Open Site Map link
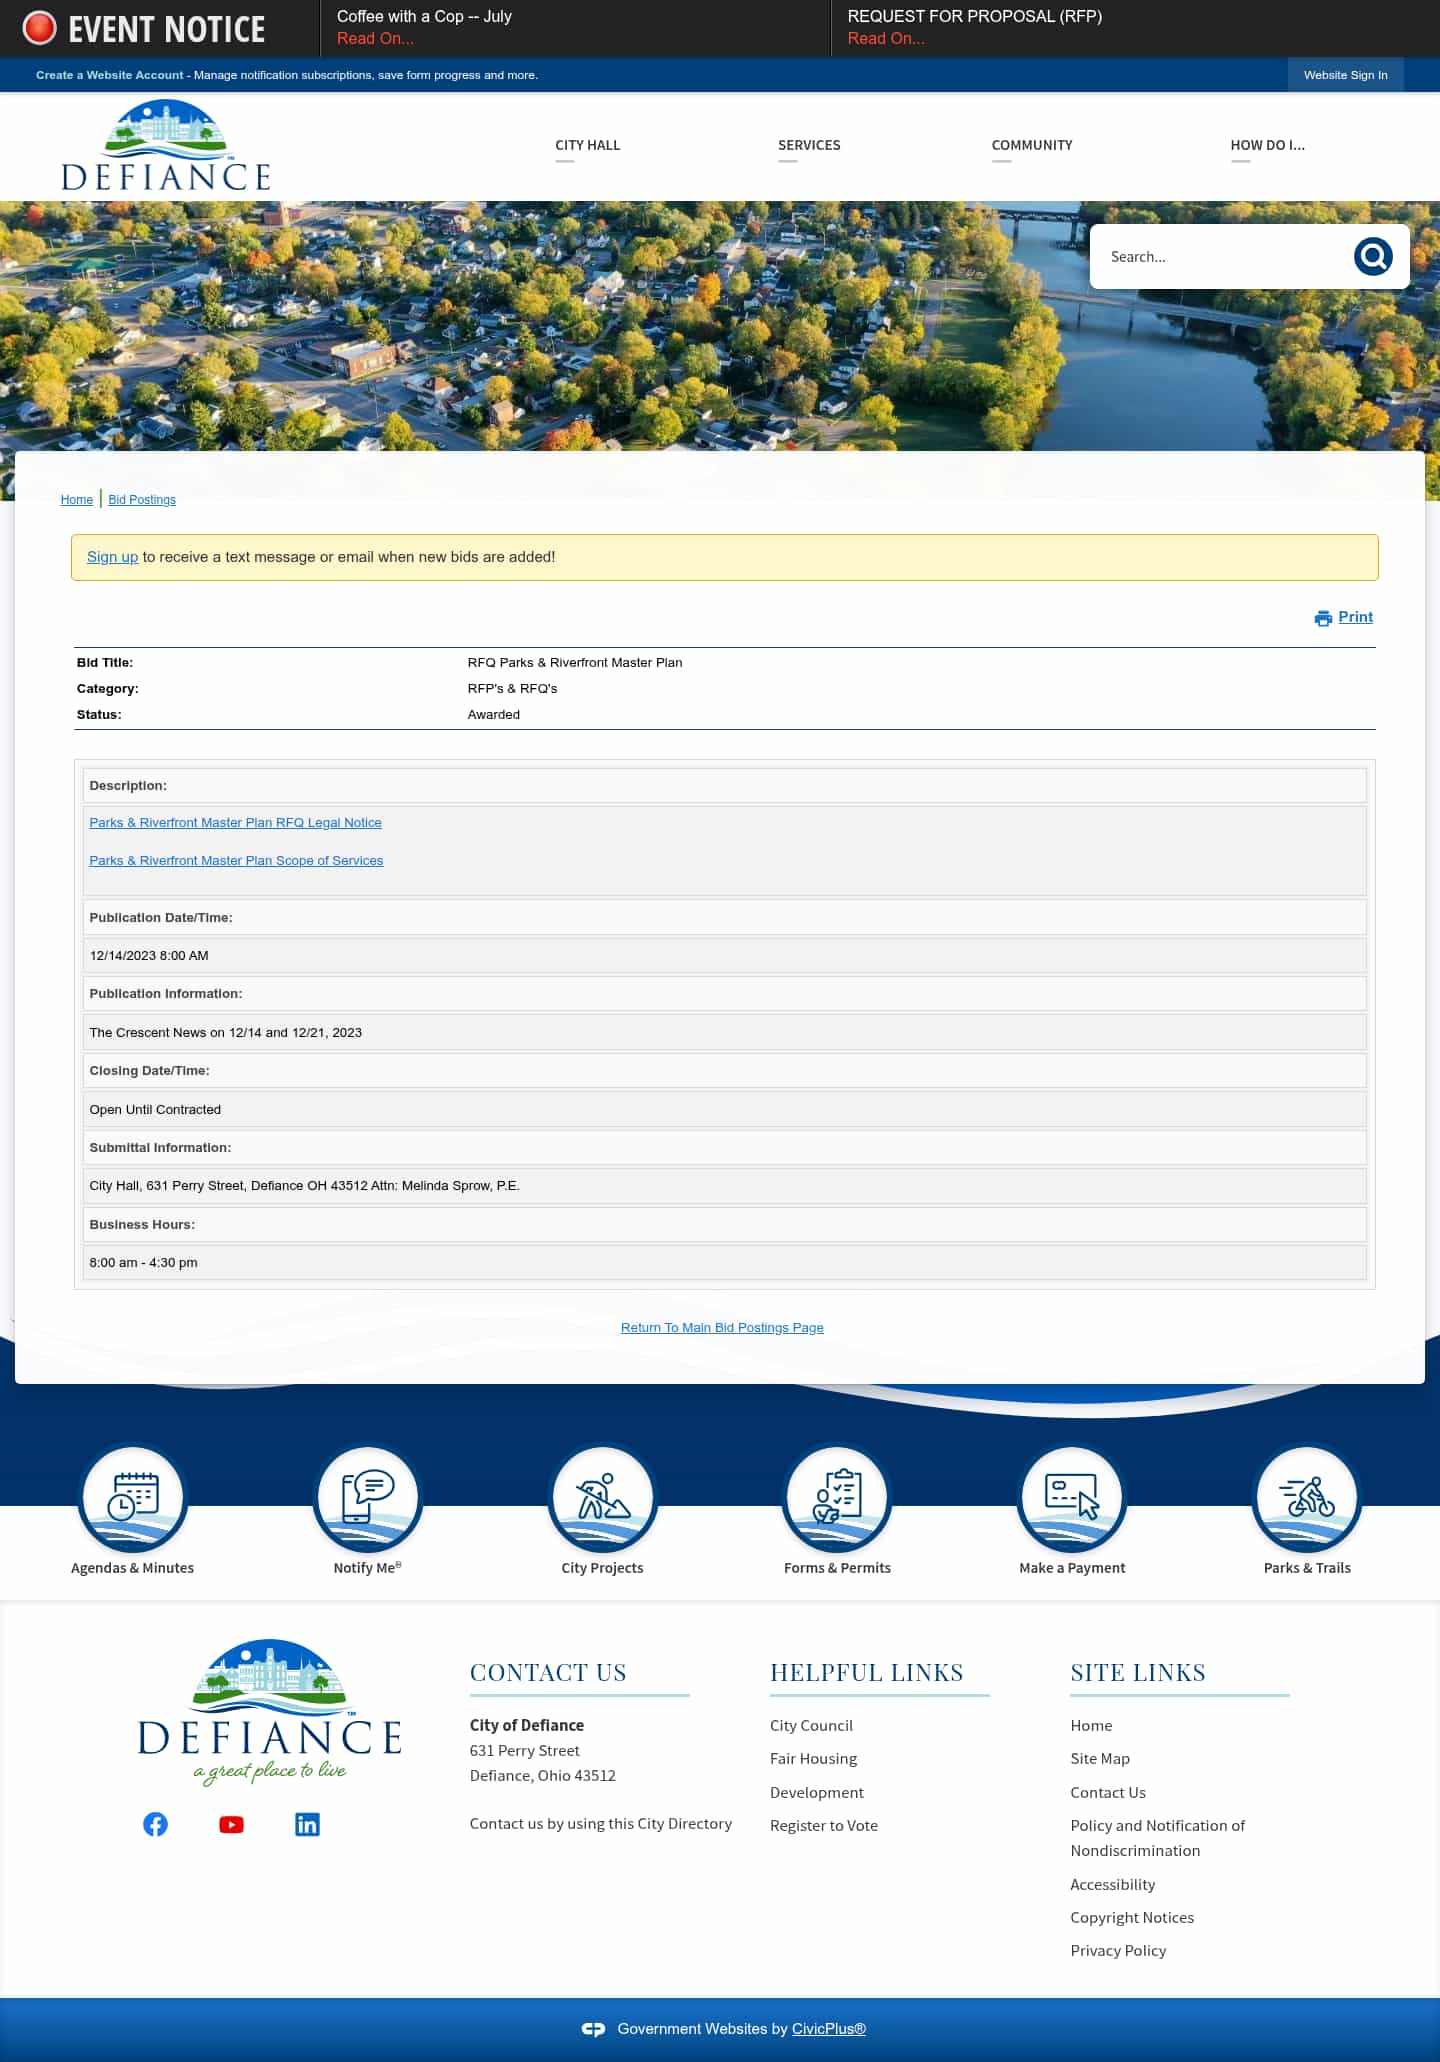The width and height of the screenshot is (1440, 2062). 1100,1759
